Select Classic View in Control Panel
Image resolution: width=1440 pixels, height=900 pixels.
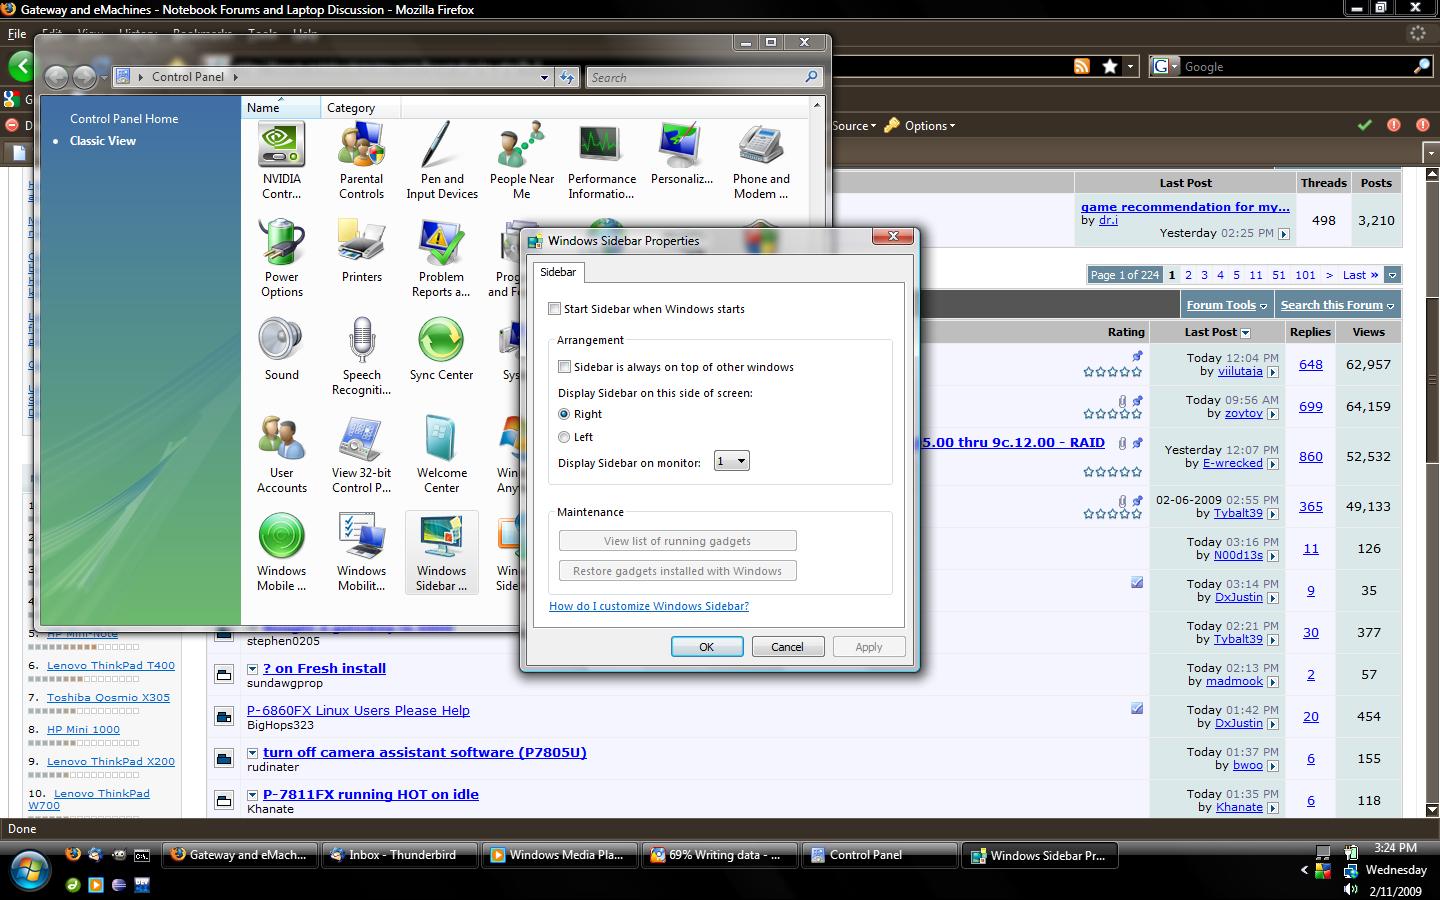103,141
